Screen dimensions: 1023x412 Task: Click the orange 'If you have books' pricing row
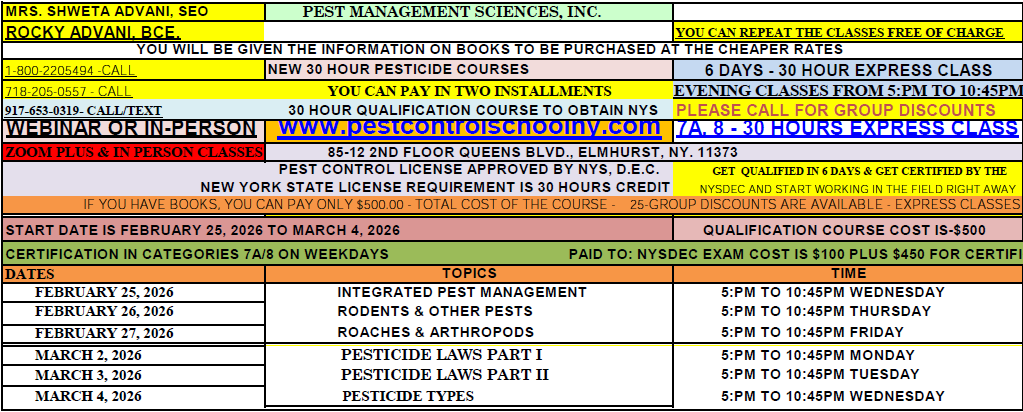point(512,204)
